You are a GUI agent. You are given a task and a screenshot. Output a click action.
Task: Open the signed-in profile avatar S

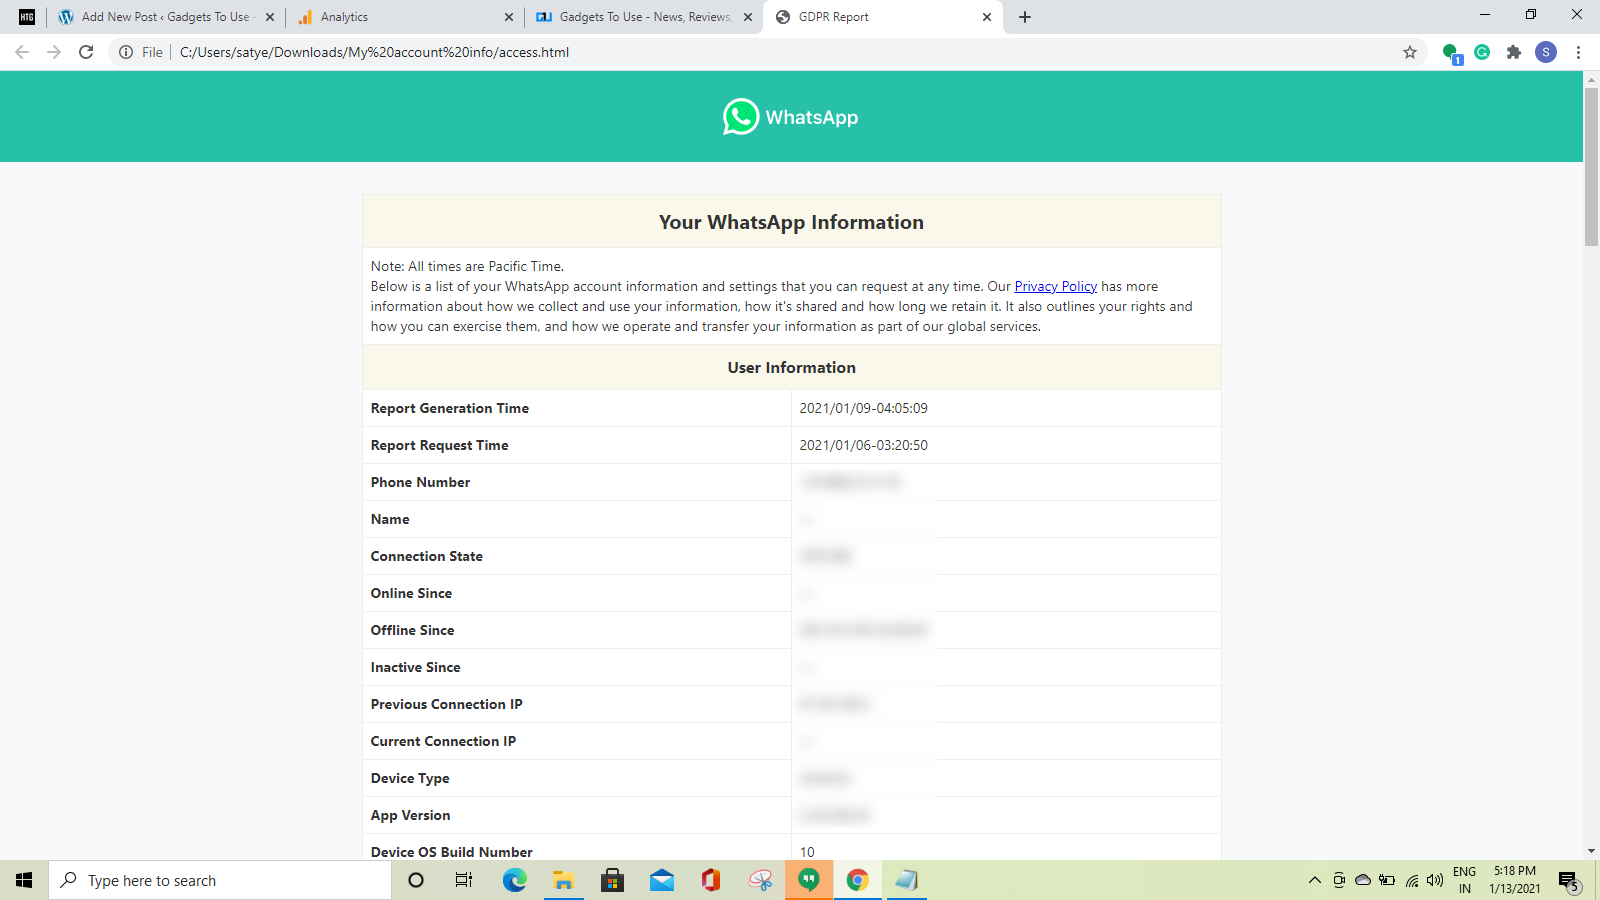tap(1546, 52)
